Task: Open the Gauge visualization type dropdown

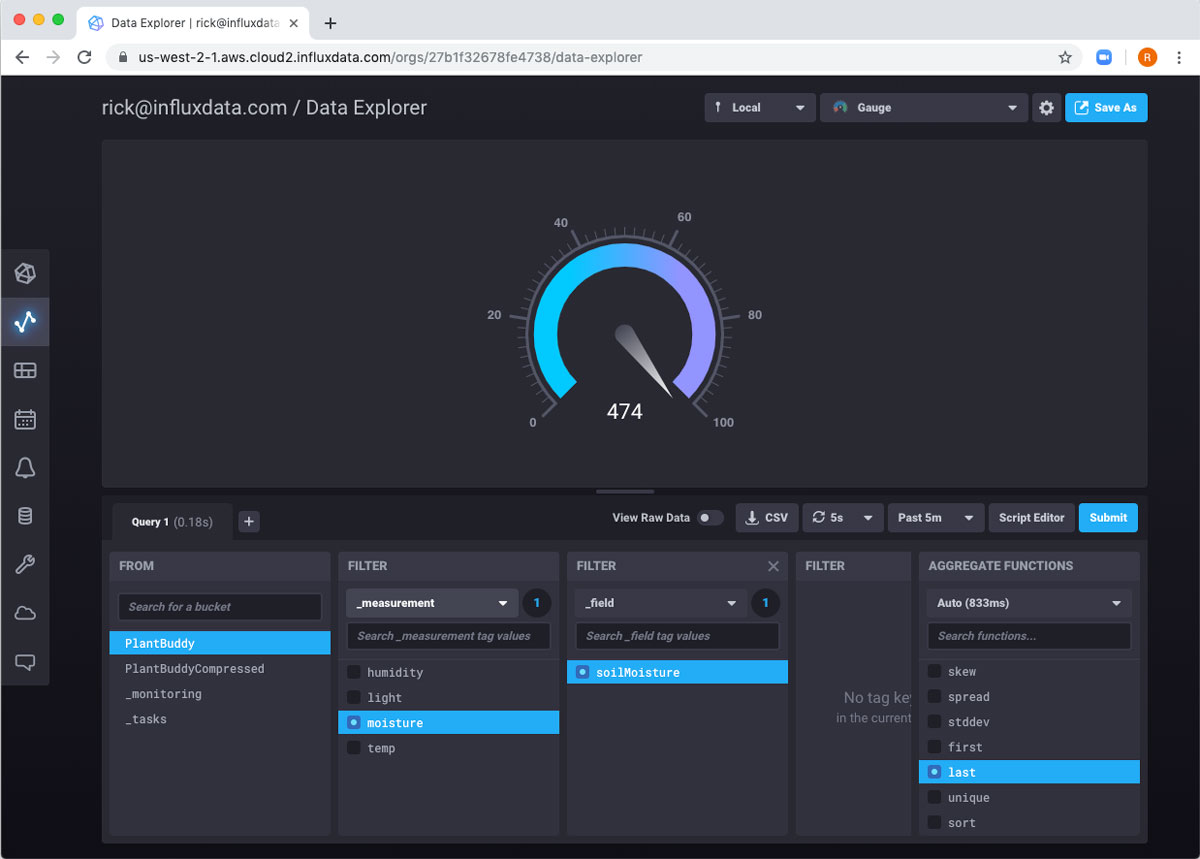Action: coord(924,108)
